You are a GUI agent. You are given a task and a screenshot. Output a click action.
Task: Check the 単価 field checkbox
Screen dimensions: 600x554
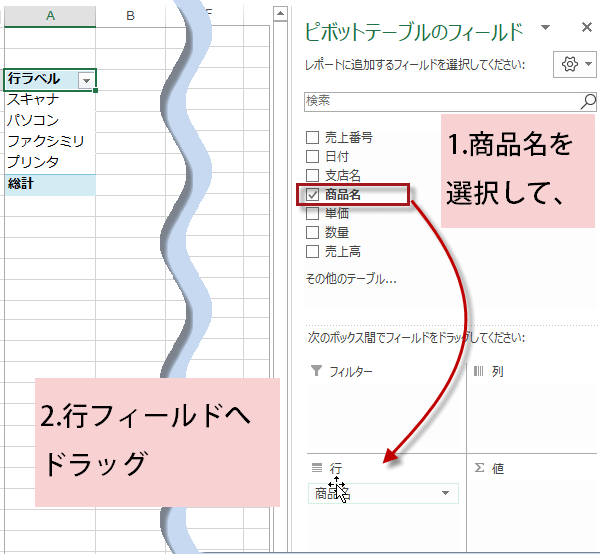click(313, 213)
